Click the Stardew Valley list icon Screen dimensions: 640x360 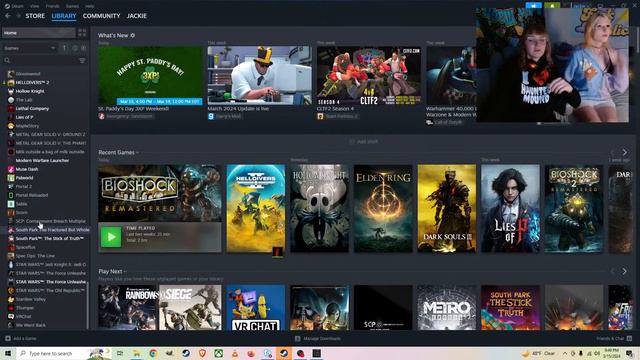(11, 299)
